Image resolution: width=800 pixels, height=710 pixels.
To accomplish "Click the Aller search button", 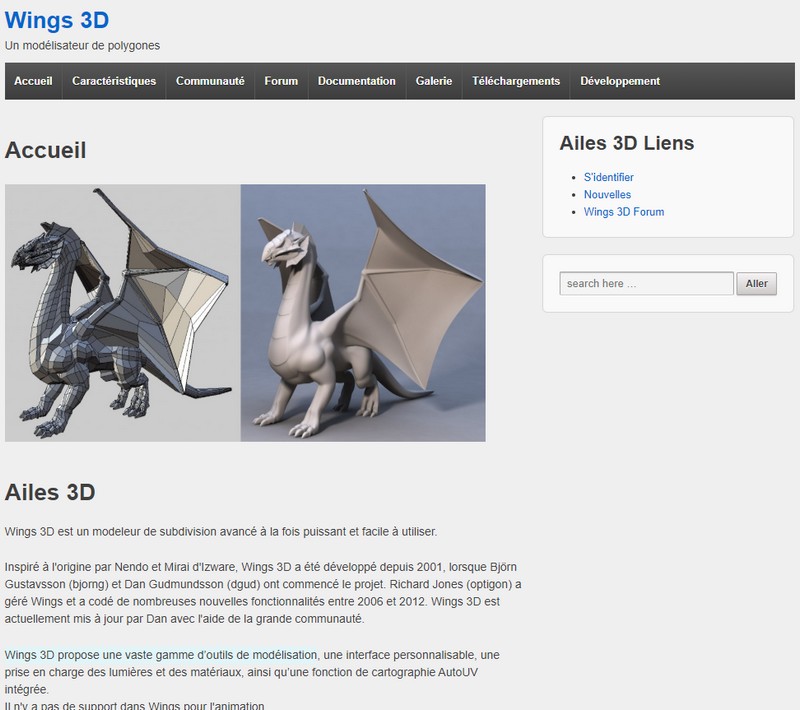I will tap(756, 284).
